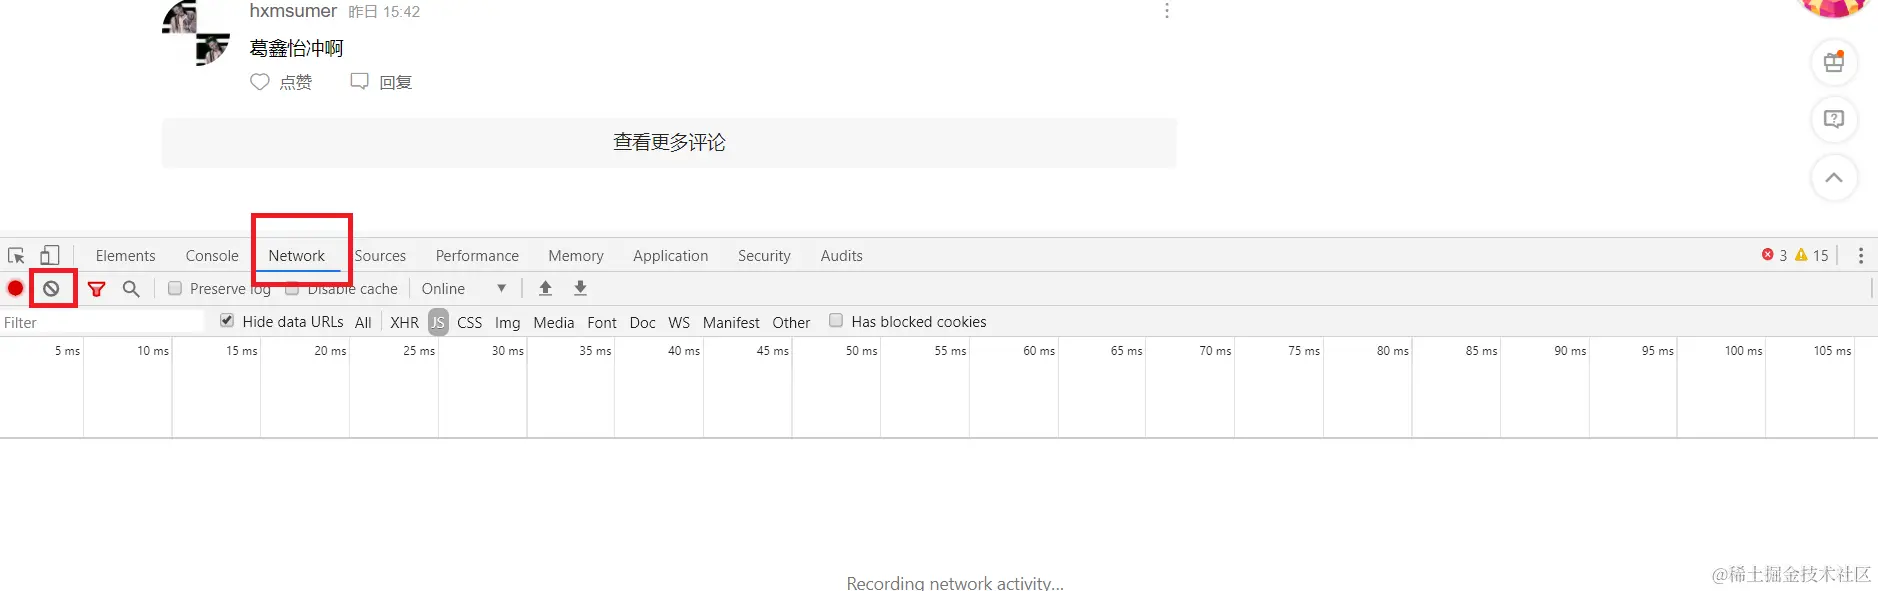Filter requests by CSS type
This screenshot has width=1878, height=591.
click(x=469, y=322)
